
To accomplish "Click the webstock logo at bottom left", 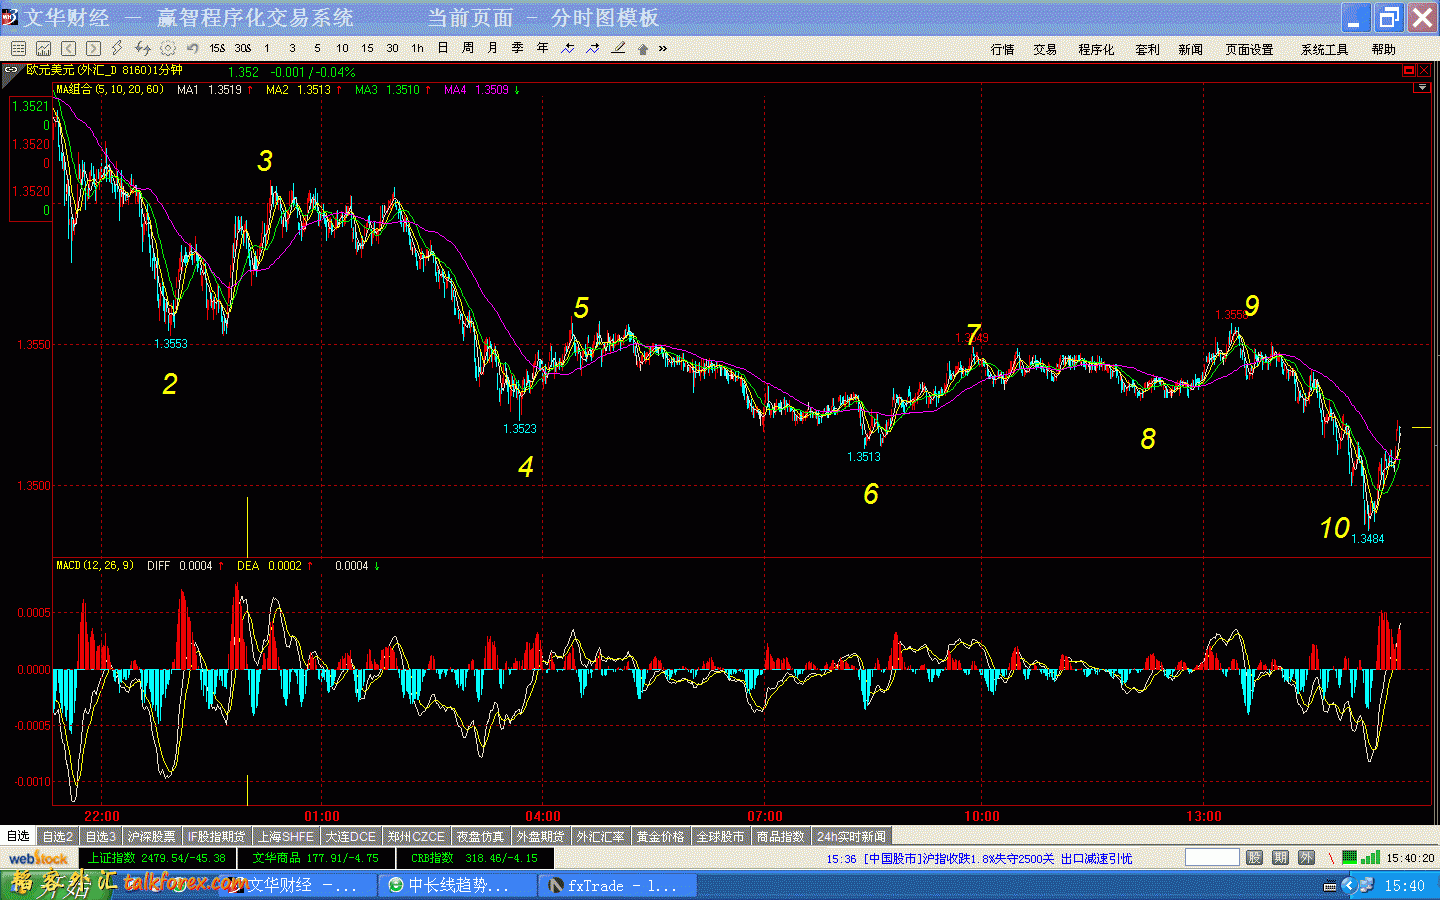I will tap(39, 858).
